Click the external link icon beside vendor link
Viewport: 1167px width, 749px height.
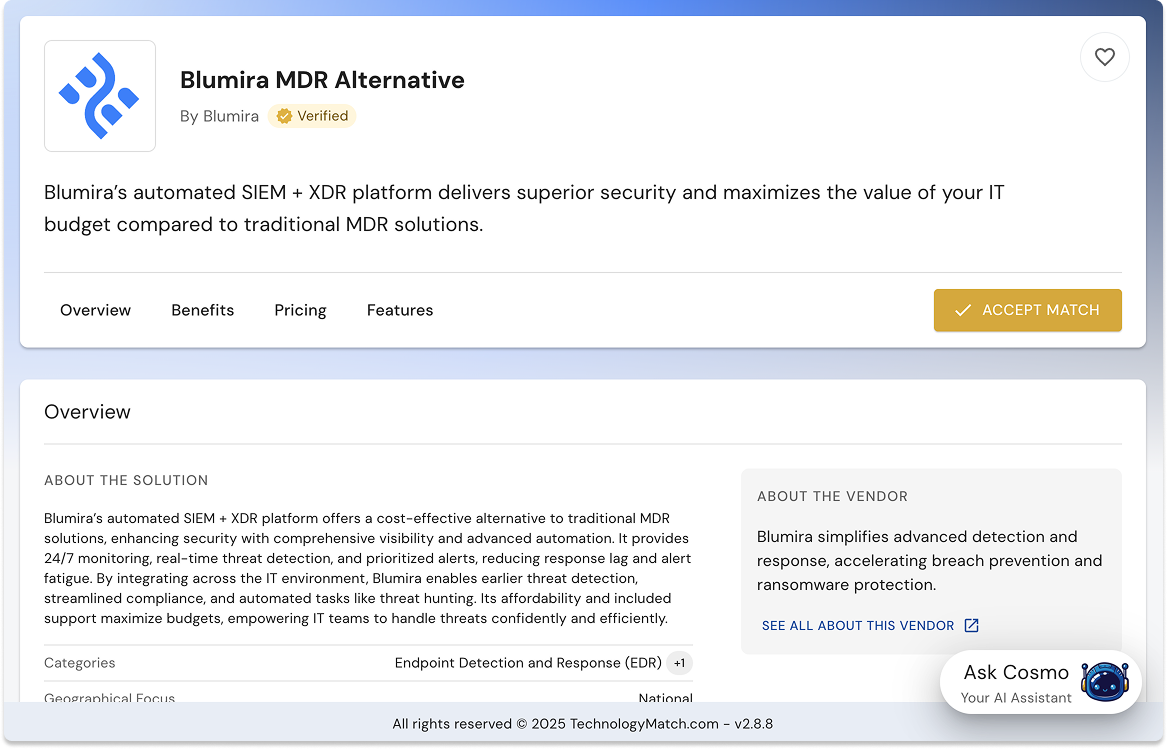(x=971, y=625)
